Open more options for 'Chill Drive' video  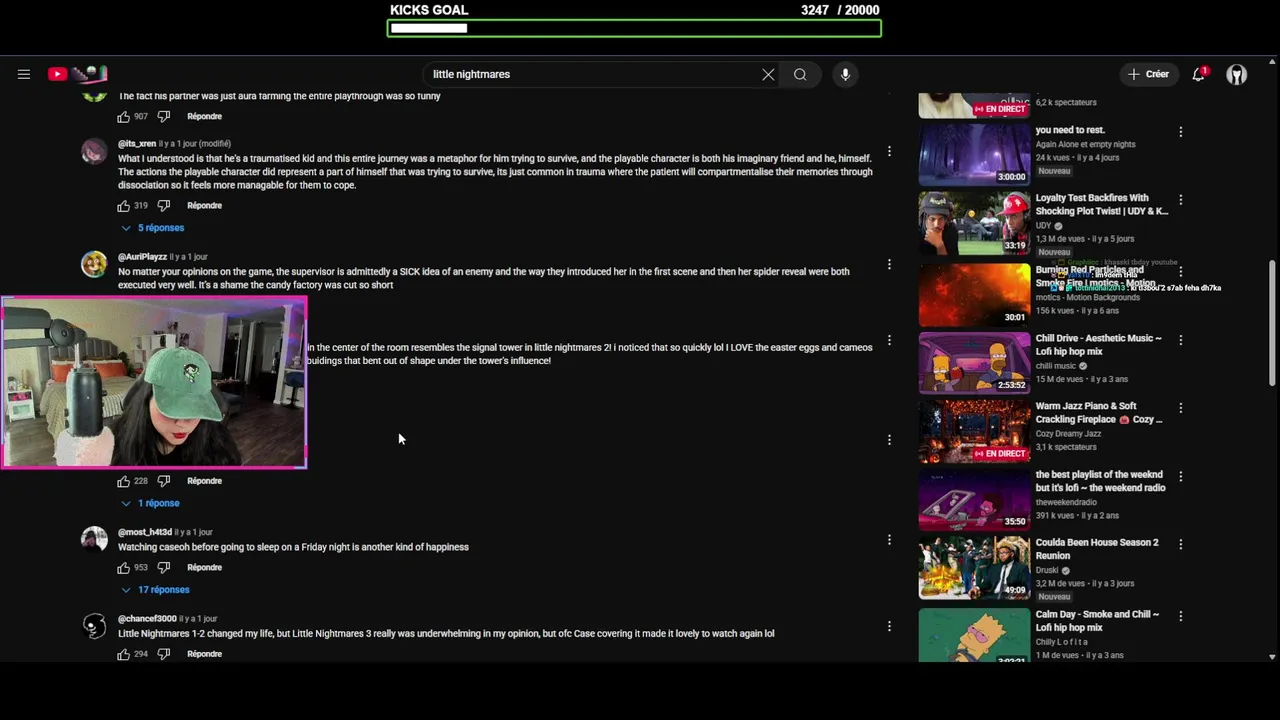pyautogui.click(x=1180, y=340)
